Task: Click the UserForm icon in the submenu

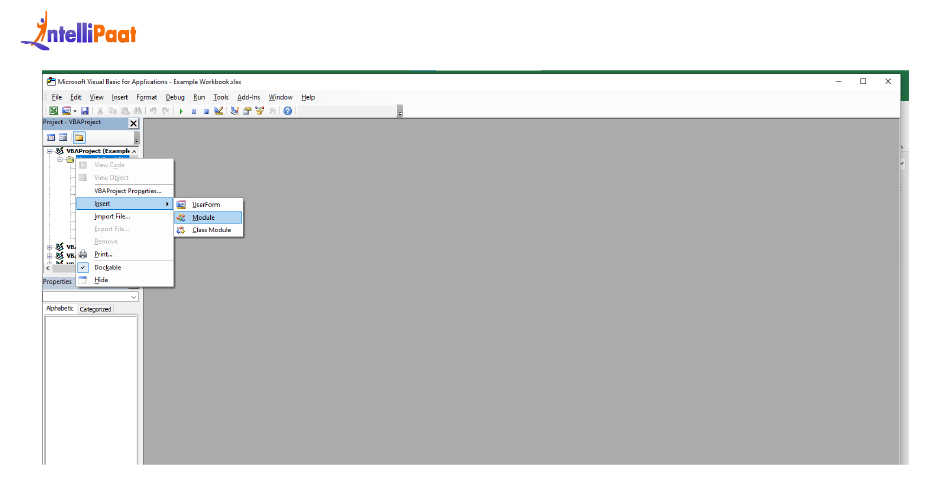Action: pos(181,205)
